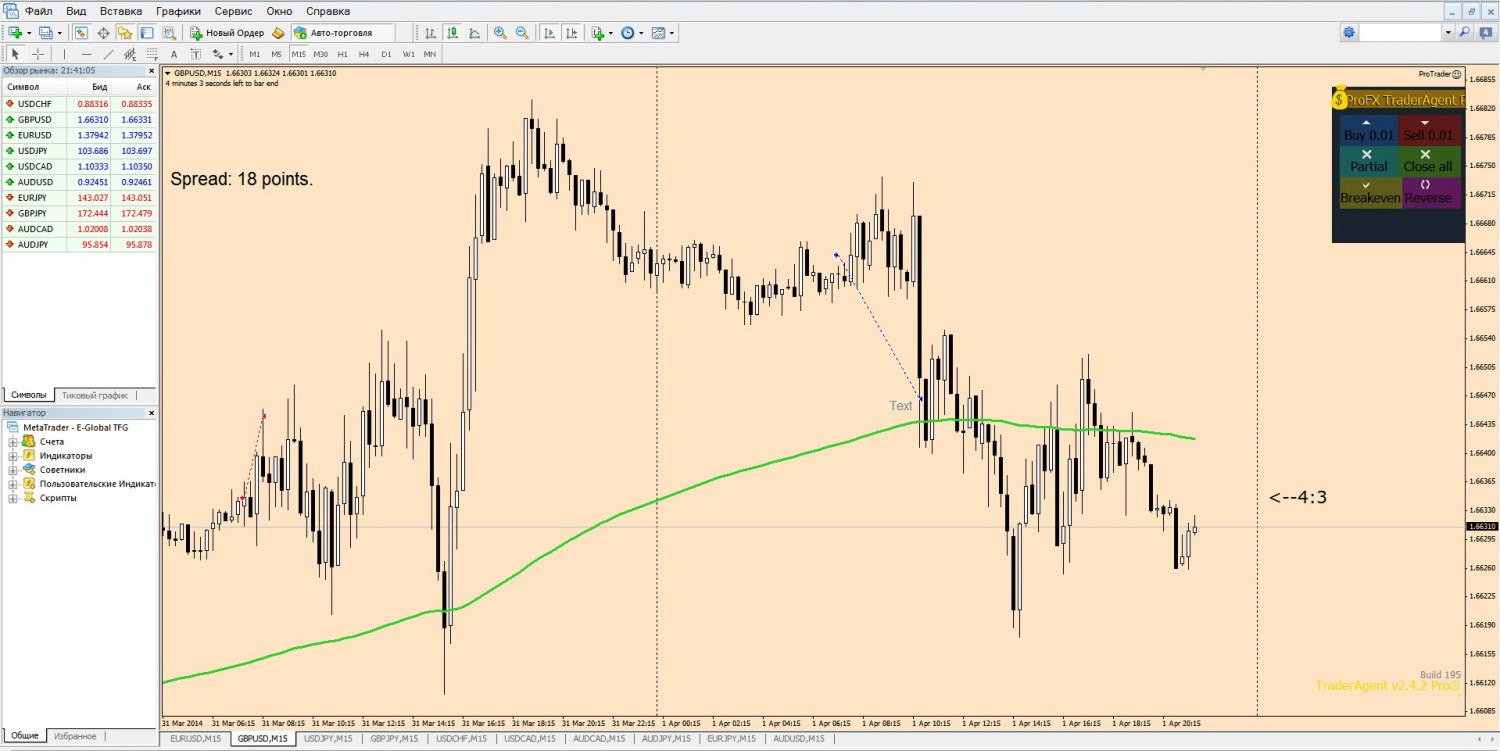Select the Vertical Line drawing tool

[64, 54]
